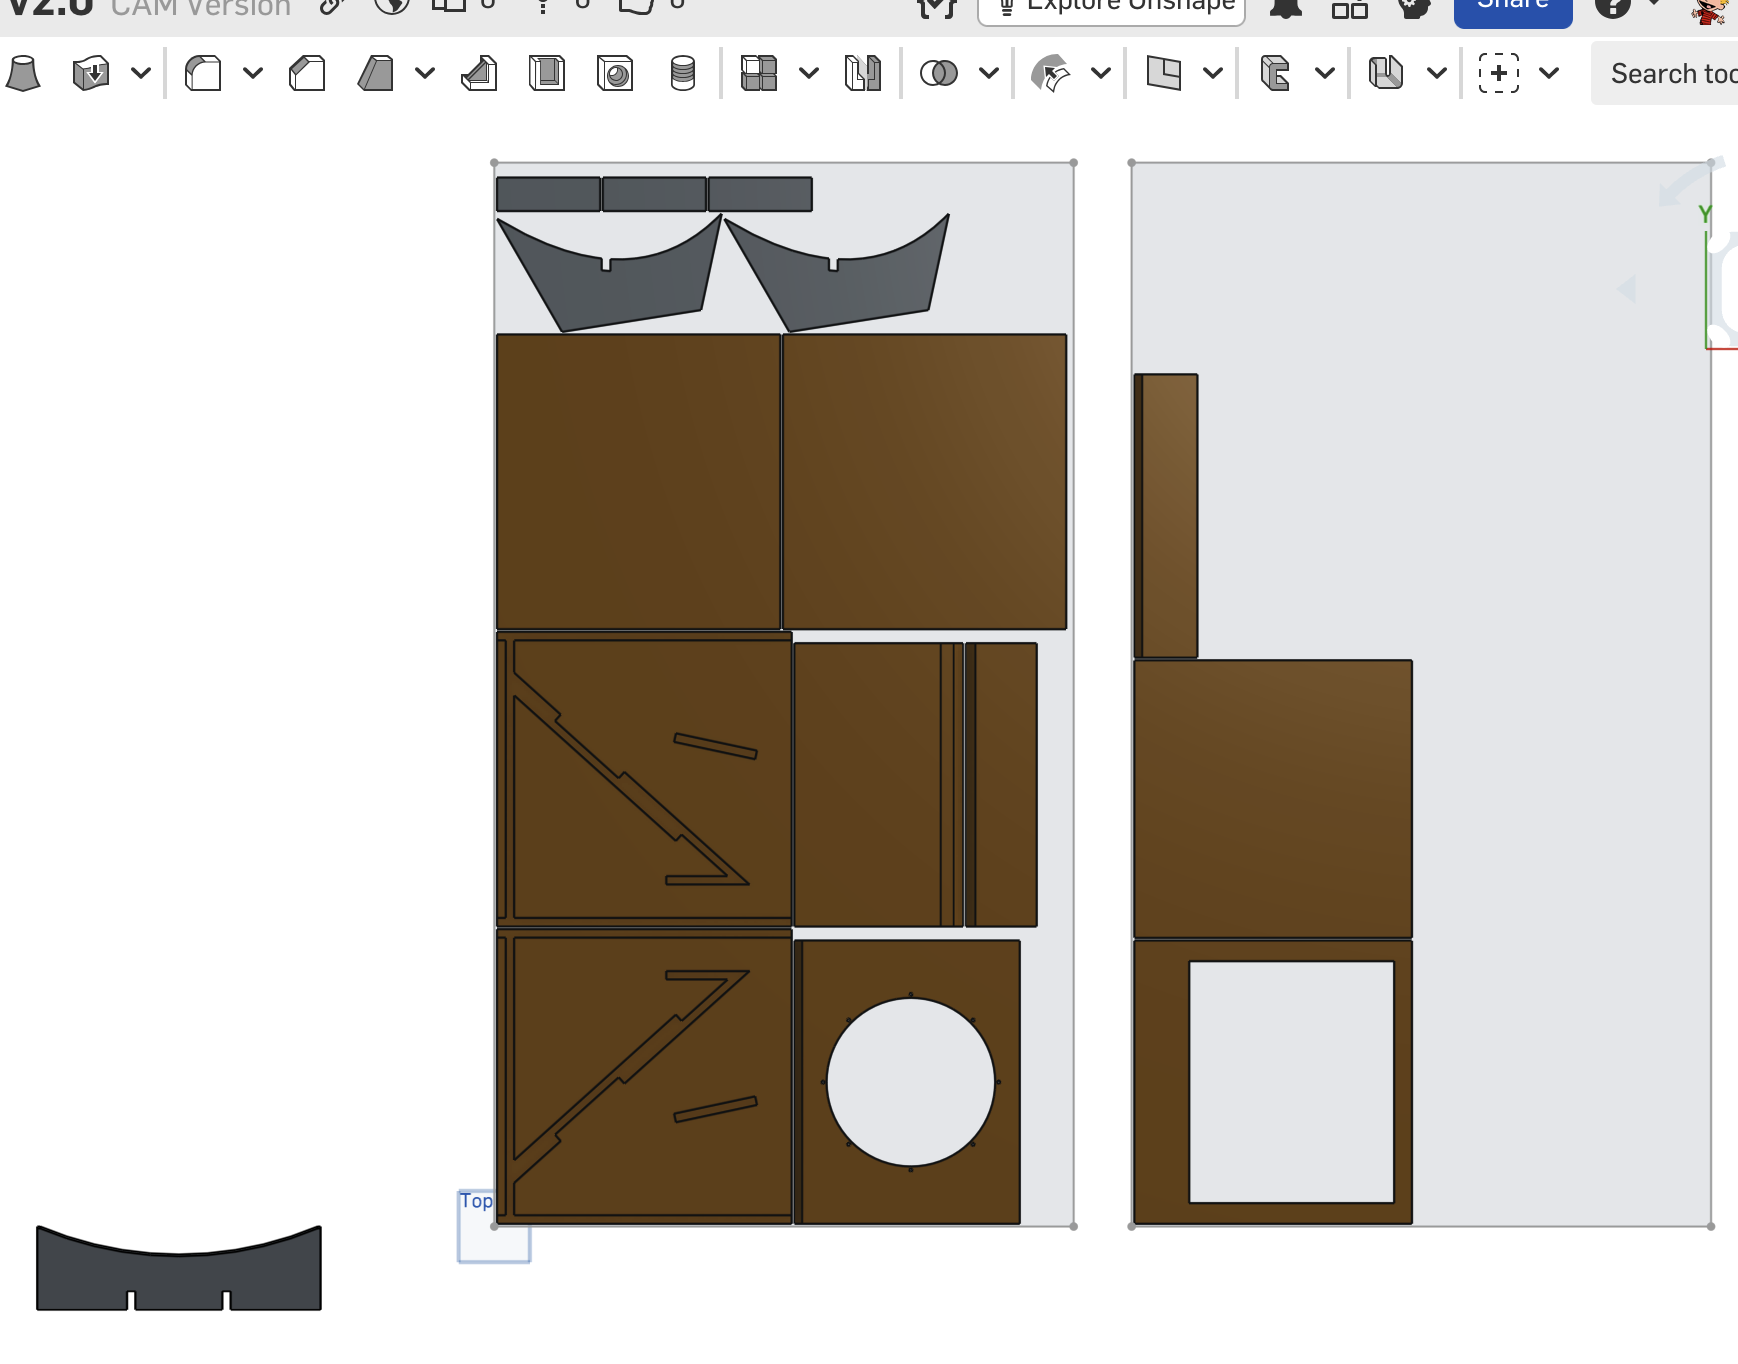Image resolution: width=1738 pixels, height=1364 pixels.
Task: Click the Top view label
Action: [x=476, y=1201]
